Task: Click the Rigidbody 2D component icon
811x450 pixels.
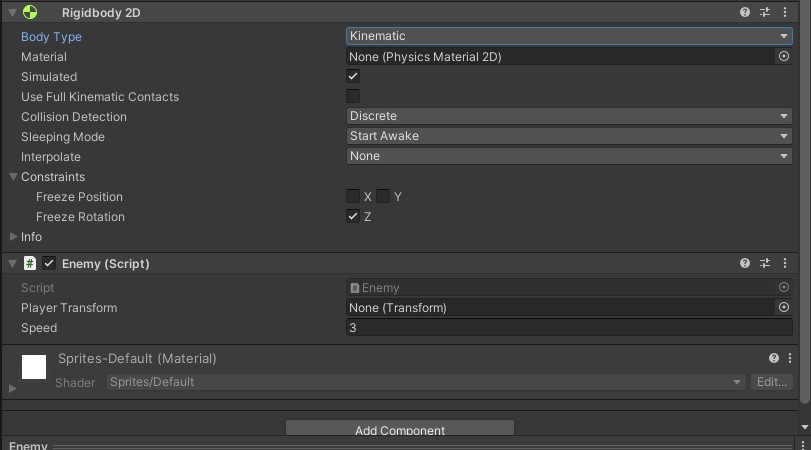Action: pos(30,12)
